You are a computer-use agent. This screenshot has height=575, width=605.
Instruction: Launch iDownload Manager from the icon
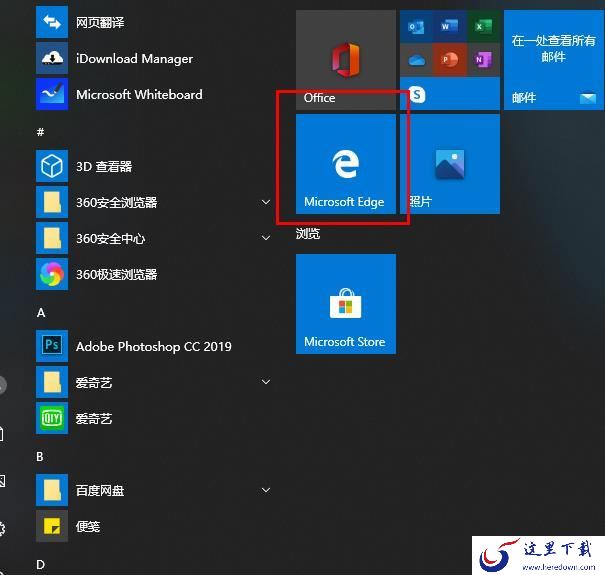[x=52, y=58]
